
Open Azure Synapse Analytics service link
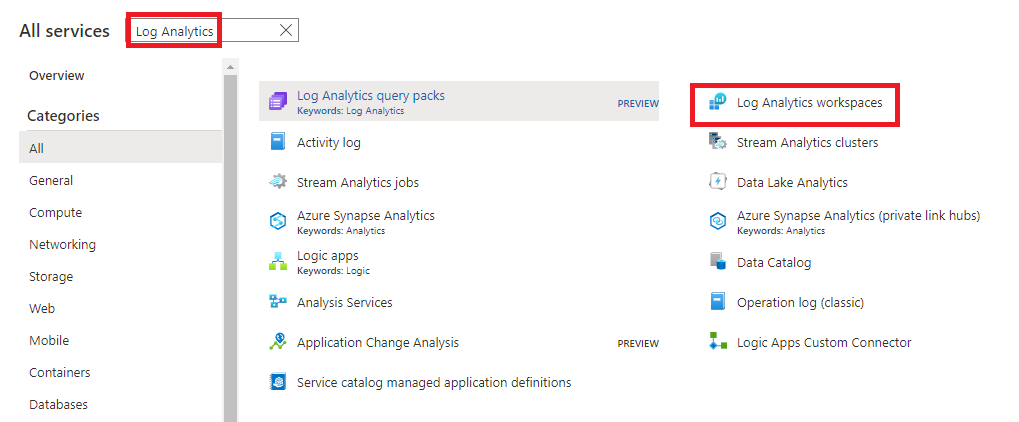[x=366, y=215]
